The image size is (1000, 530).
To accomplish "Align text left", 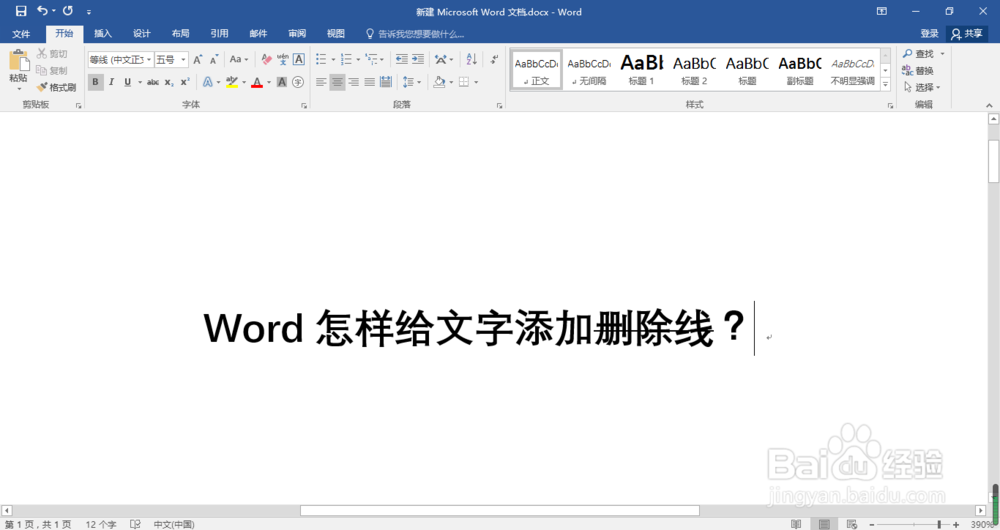I will 321,82.
